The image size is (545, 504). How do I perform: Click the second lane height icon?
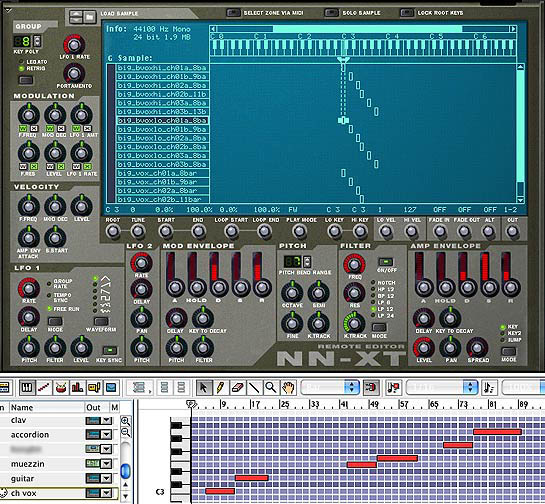coord(181,387)
